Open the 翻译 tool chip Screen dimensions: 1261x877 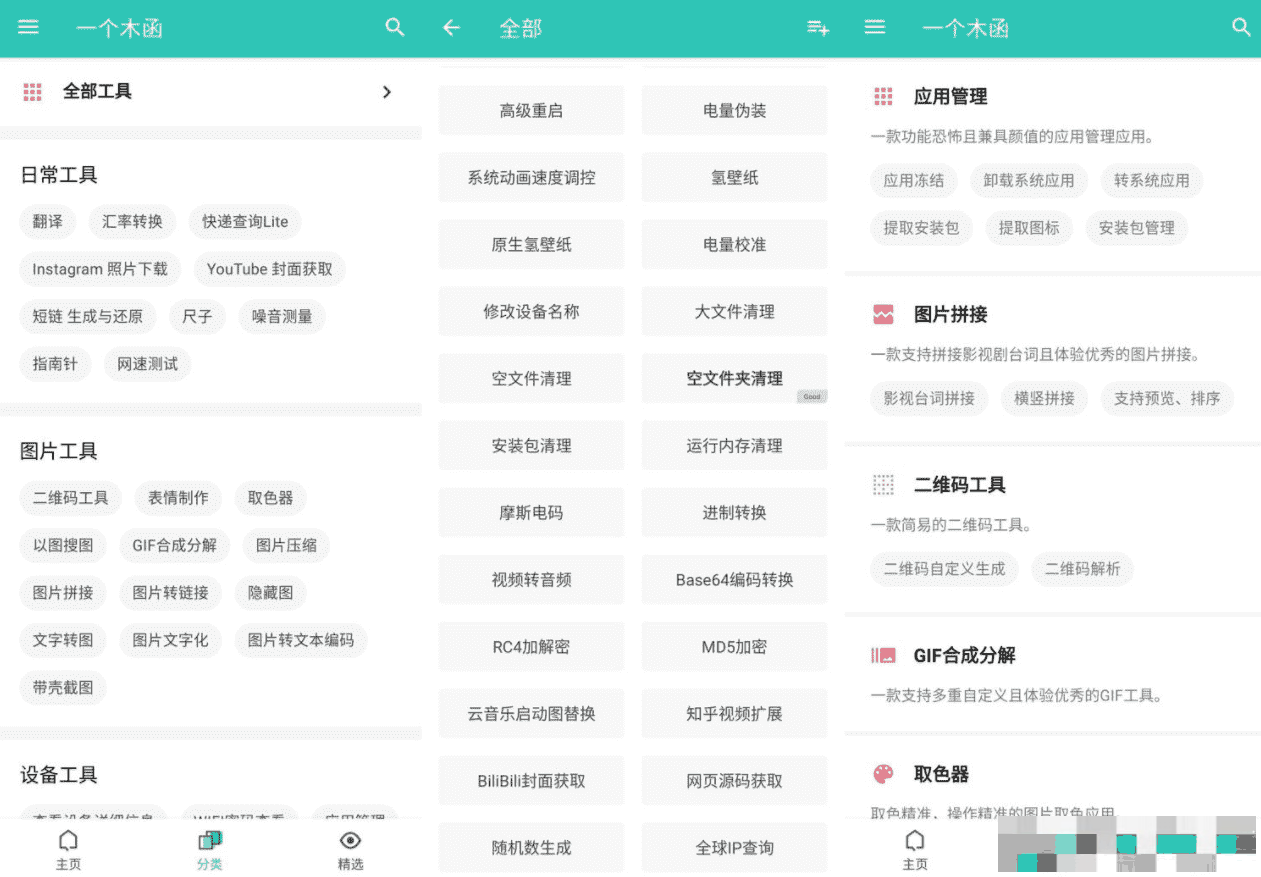(48, 221)
